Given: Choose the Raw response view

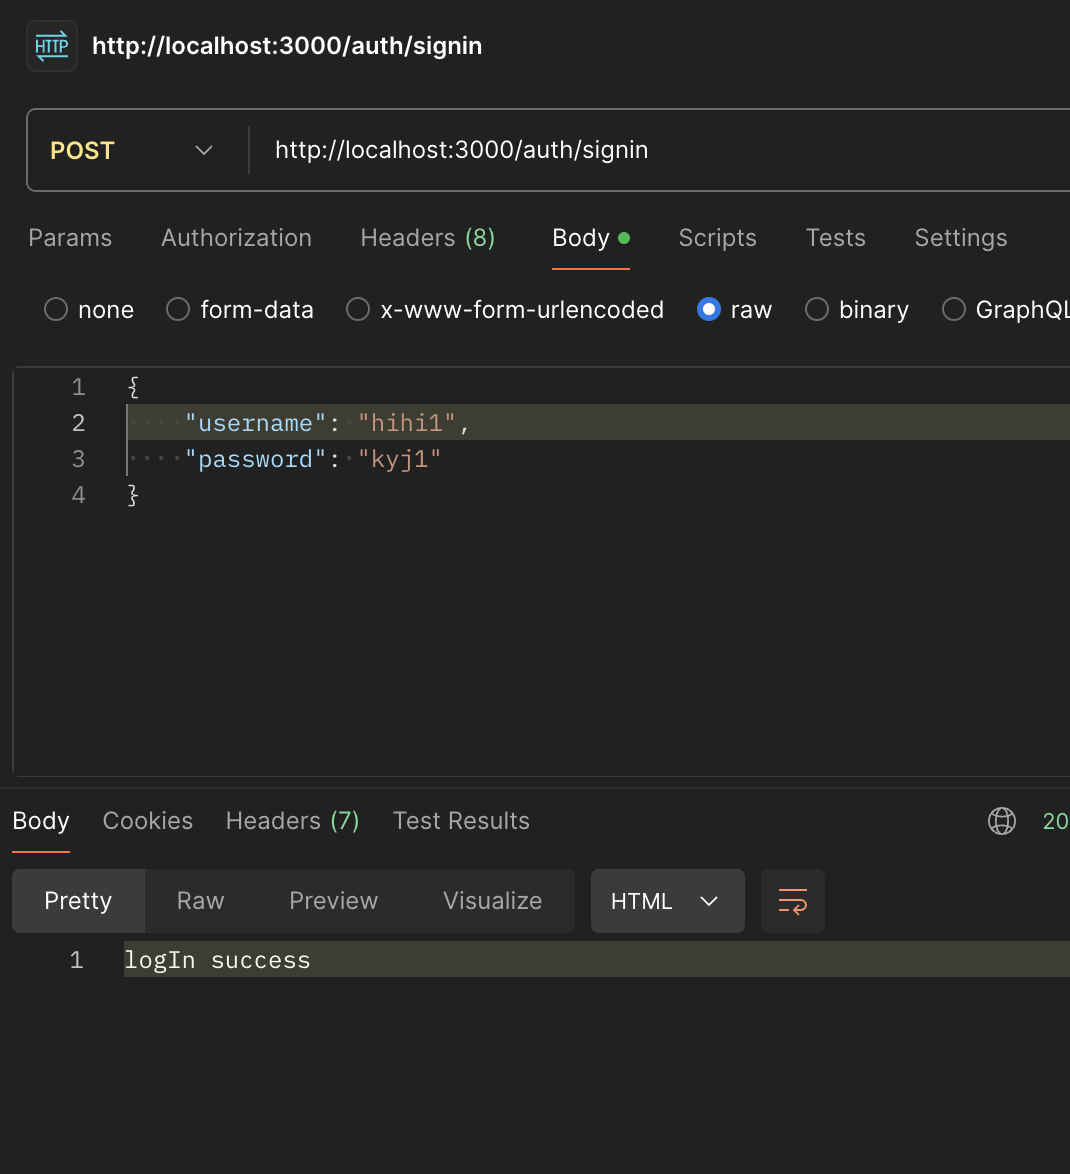Looking at the screenshot, I should point(201,901).
